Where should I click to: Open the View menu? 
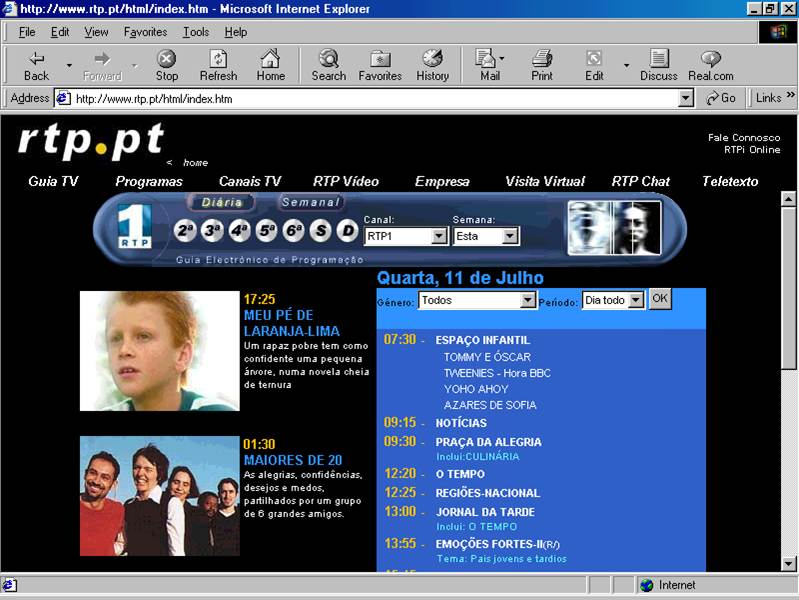pyautogui.click(x=96, y=32)
